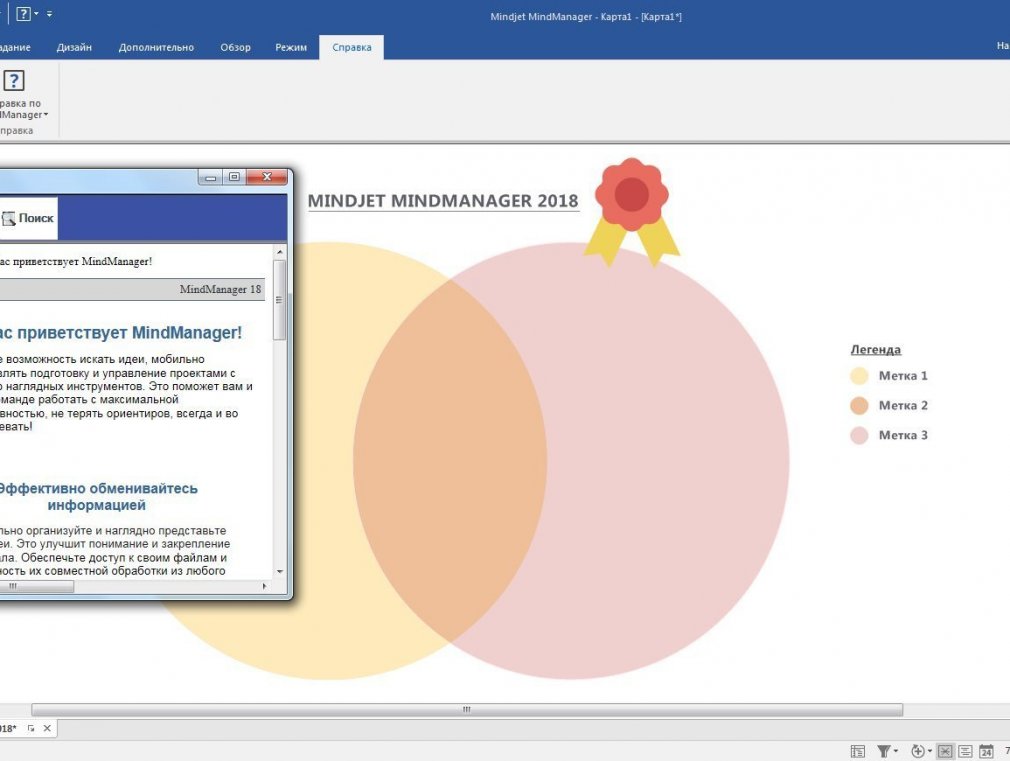This screenshot has height=761, width=1010.
Task: Switch to the Дополнительно tab
Action: pyautogui.click(x=156, y=47)
